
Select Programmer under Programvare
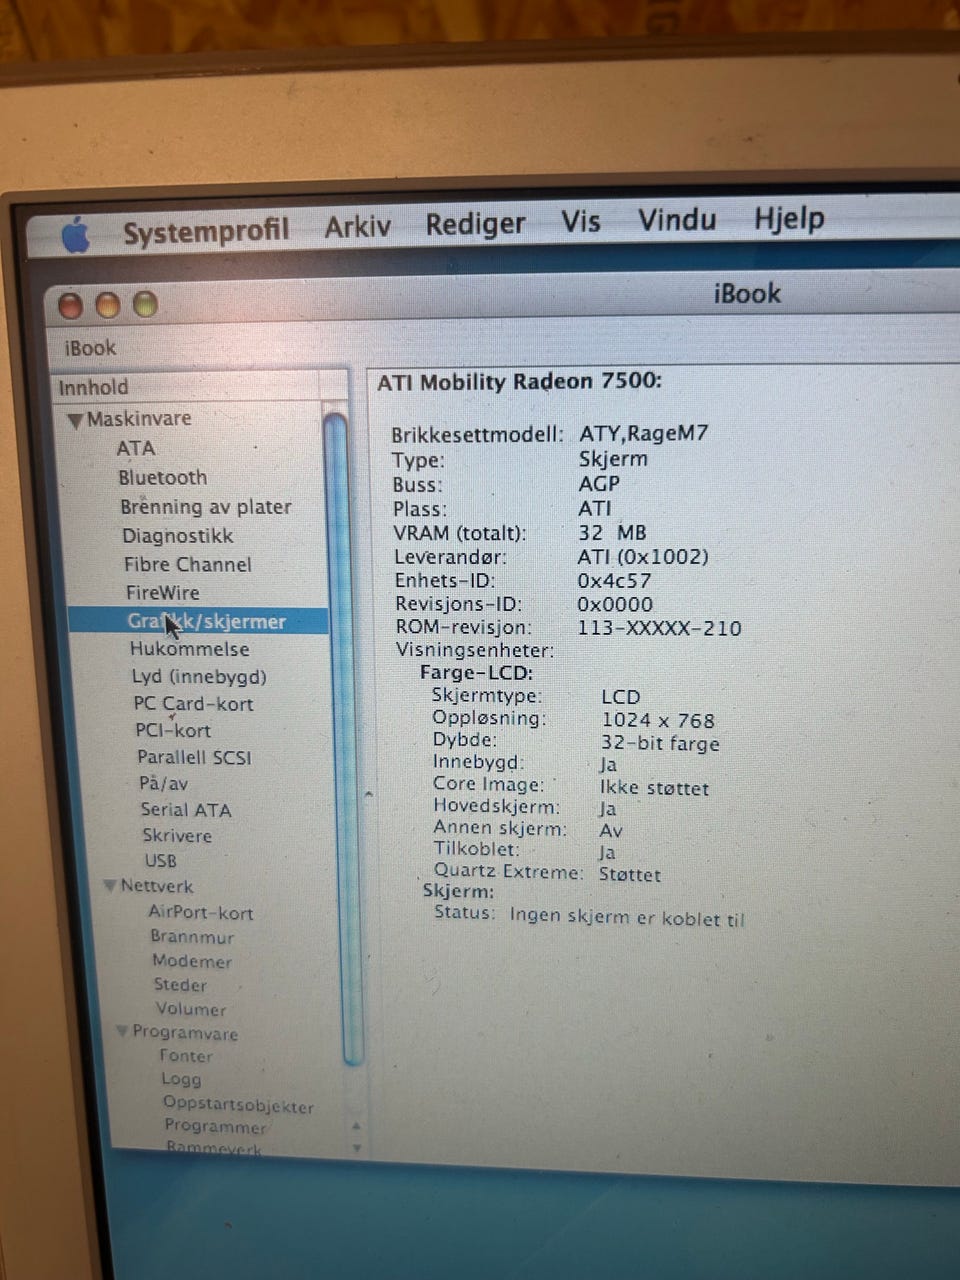click(215, 1127)
